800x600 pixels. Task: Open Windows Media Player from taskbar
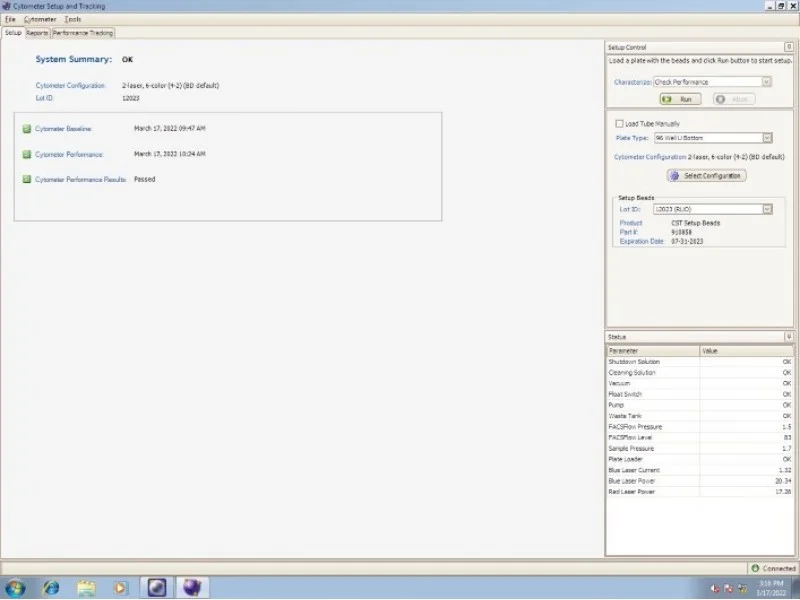coord(120,588)
